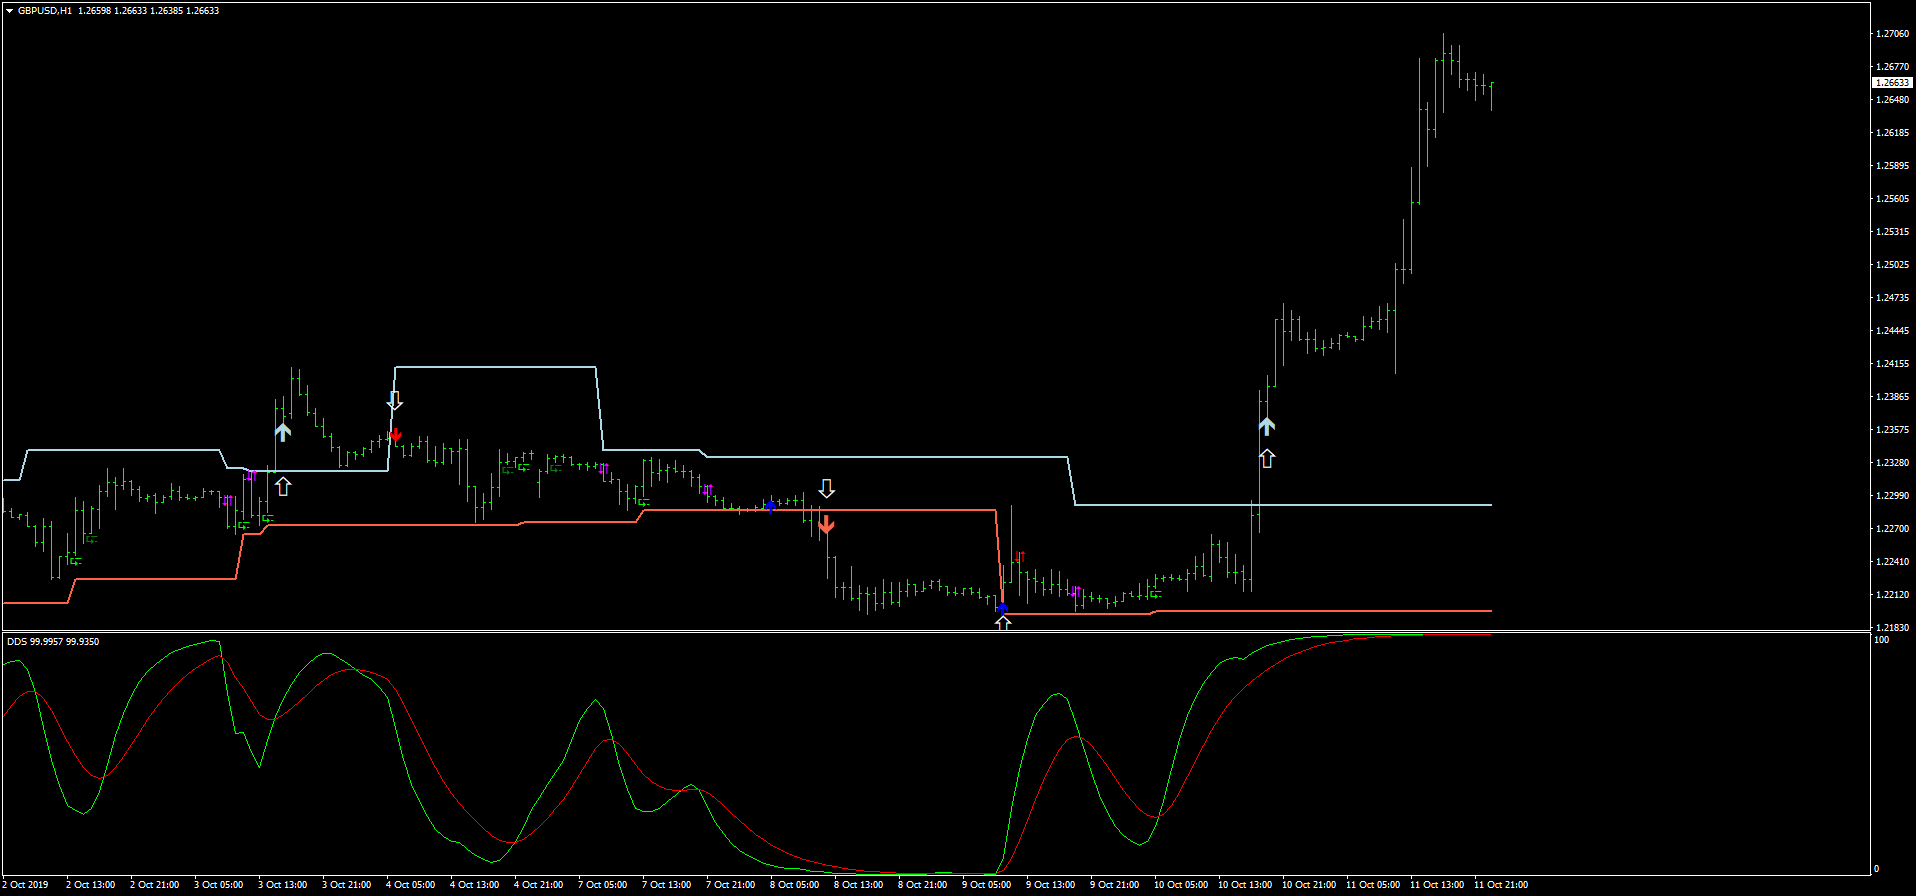
Task: Click the 1.27060 level on the price axis
Action: click(x=1891, y=34)
